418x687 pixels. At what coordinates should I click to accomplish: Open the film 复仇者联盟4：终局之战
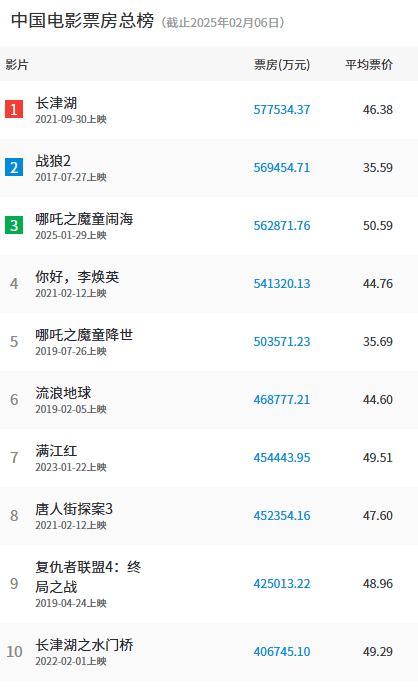click(88, 577)
